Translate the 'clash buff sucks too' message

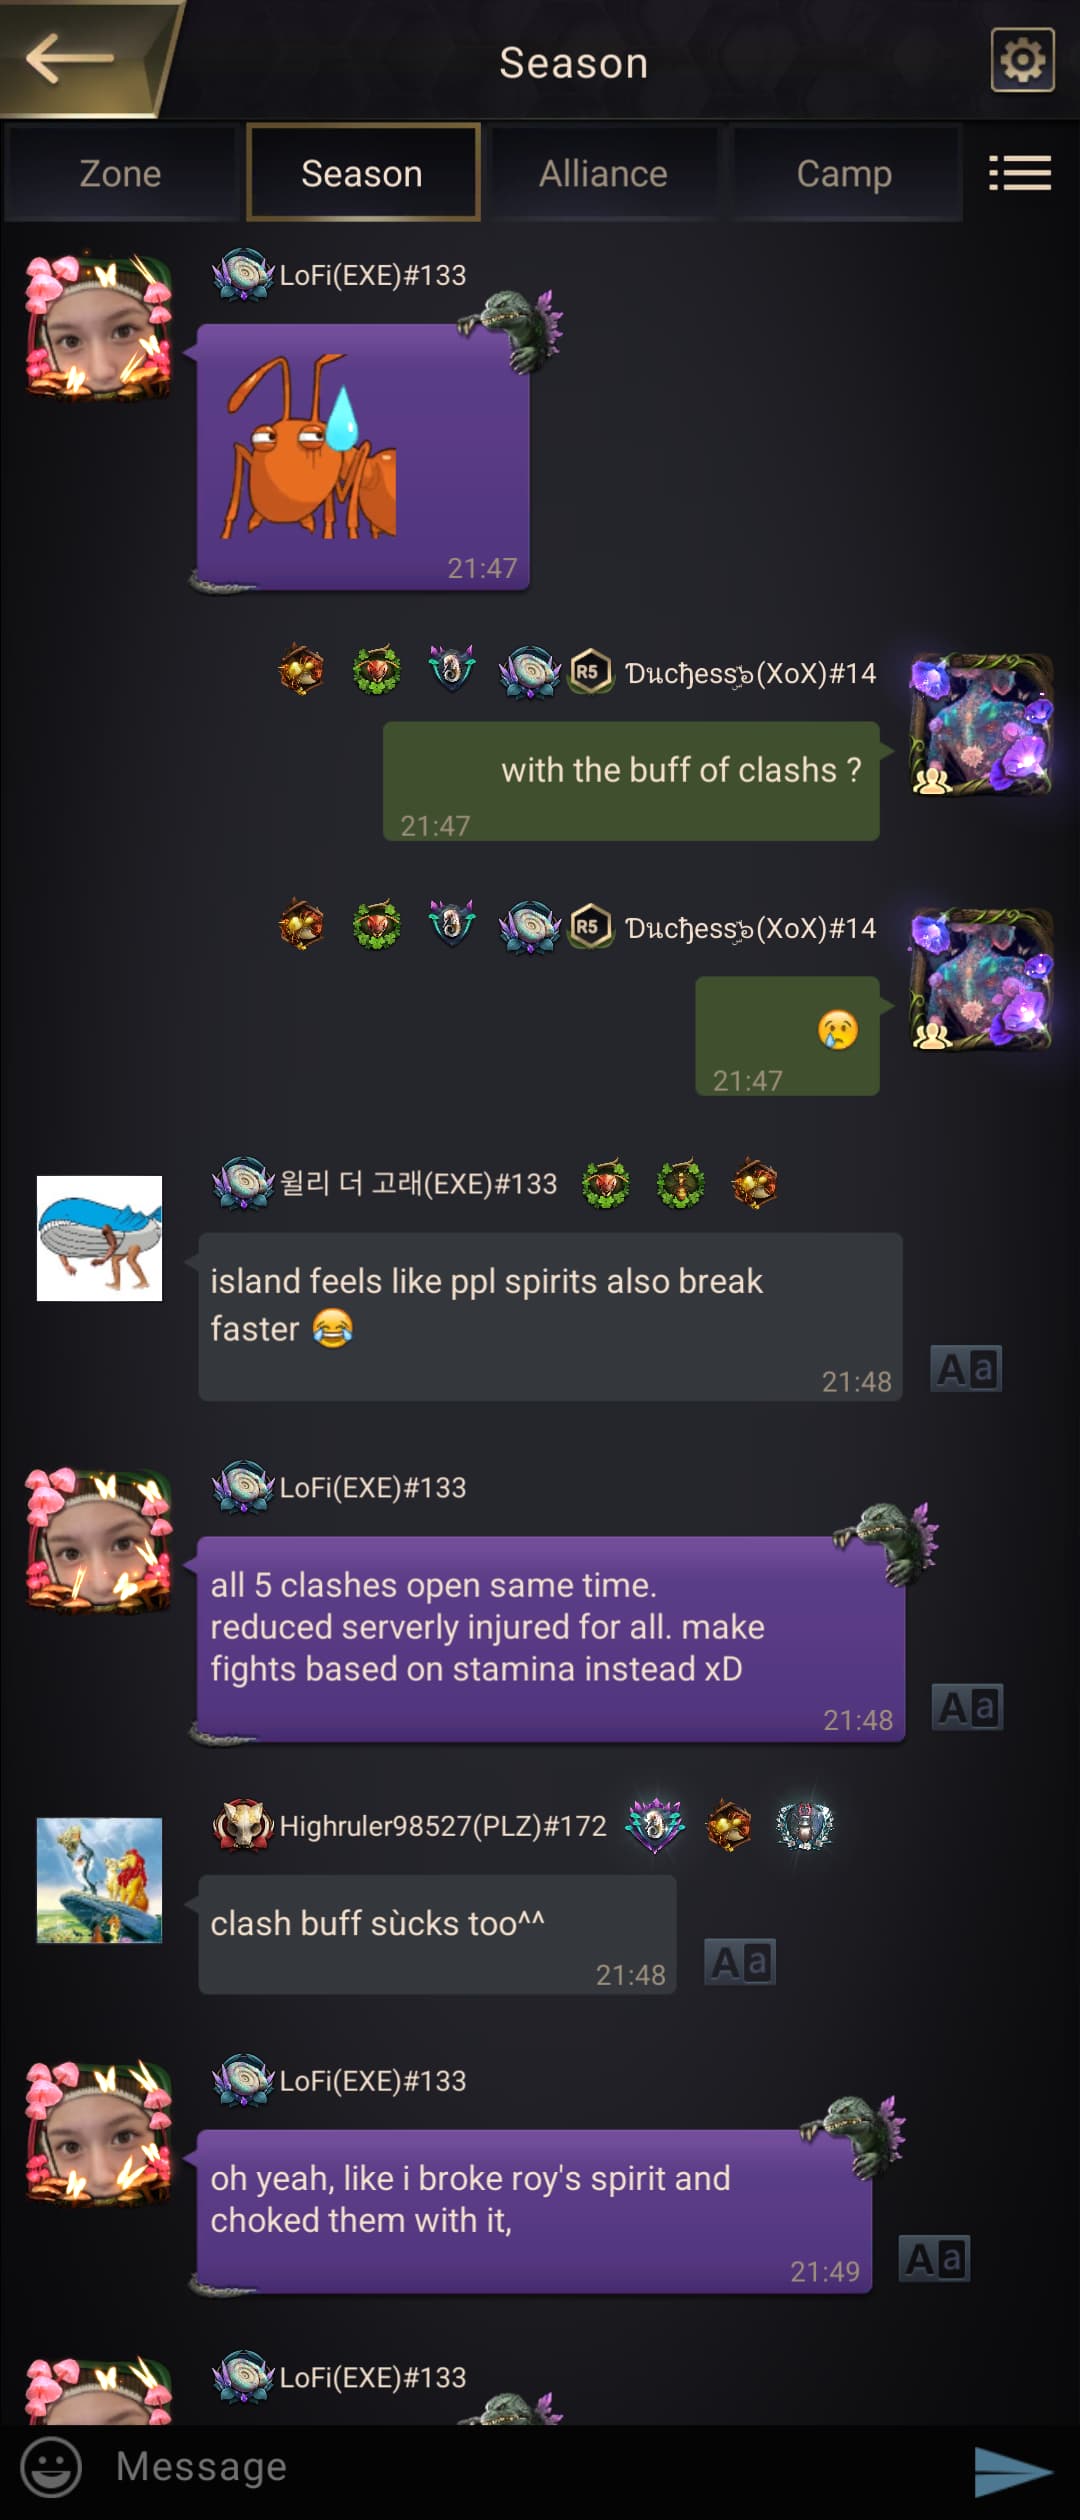point(740,1962)
